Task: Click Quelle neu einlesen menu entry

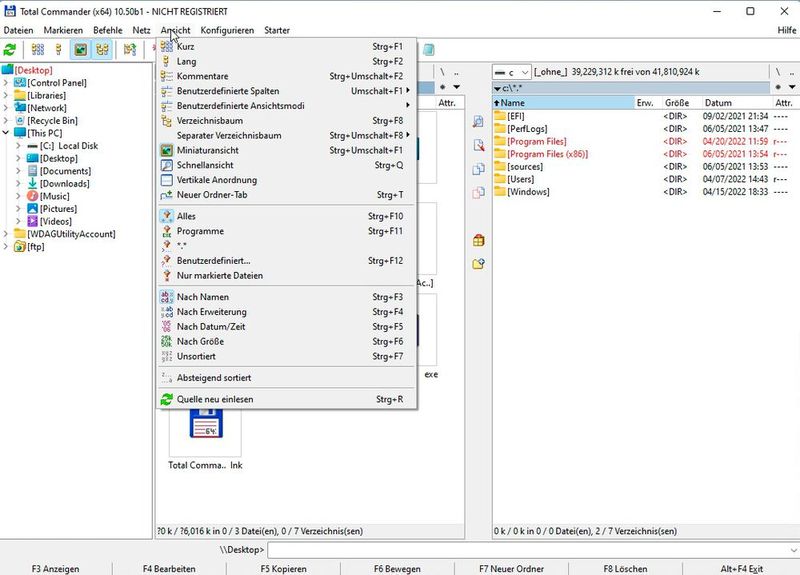Action: coord(286,399)
